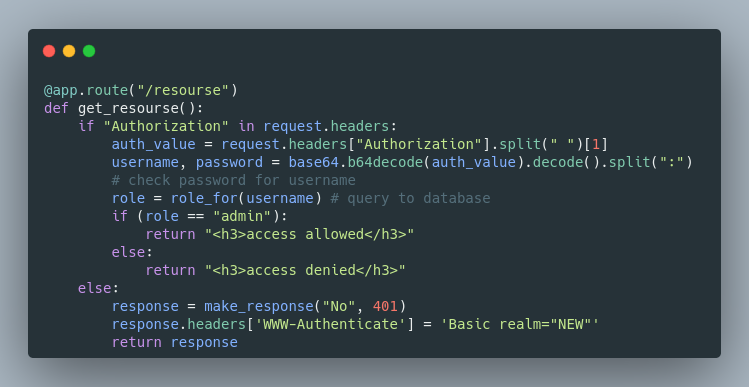
Task: Click the "admin" string literal
Action: coord(242,216)
